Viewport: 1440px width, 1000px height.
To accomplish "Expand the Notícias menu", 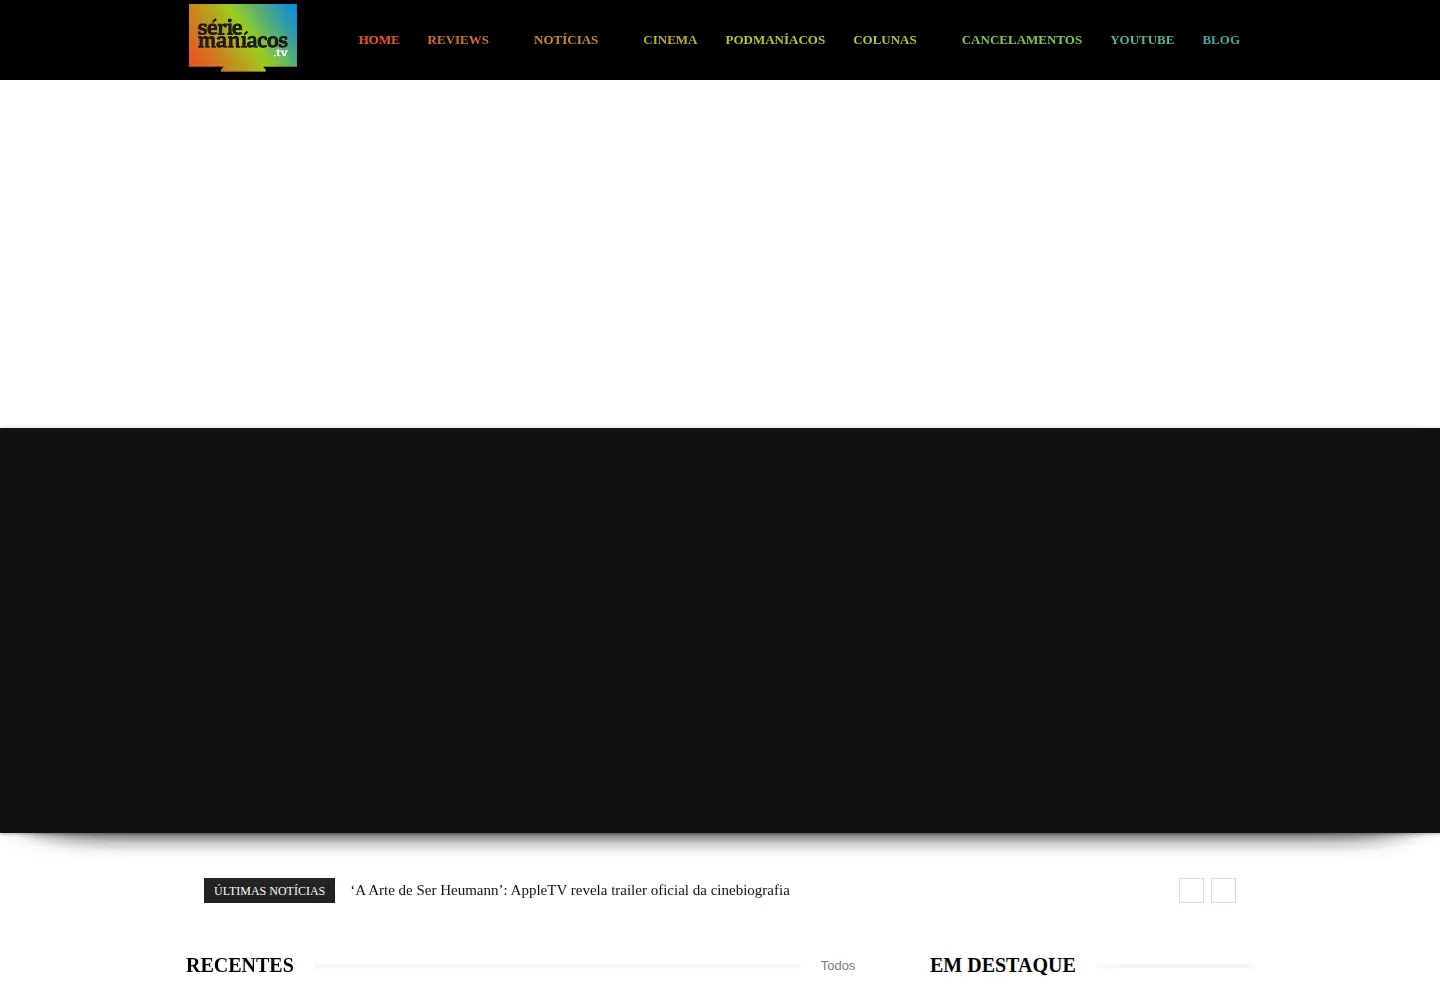I will point(566,40).
